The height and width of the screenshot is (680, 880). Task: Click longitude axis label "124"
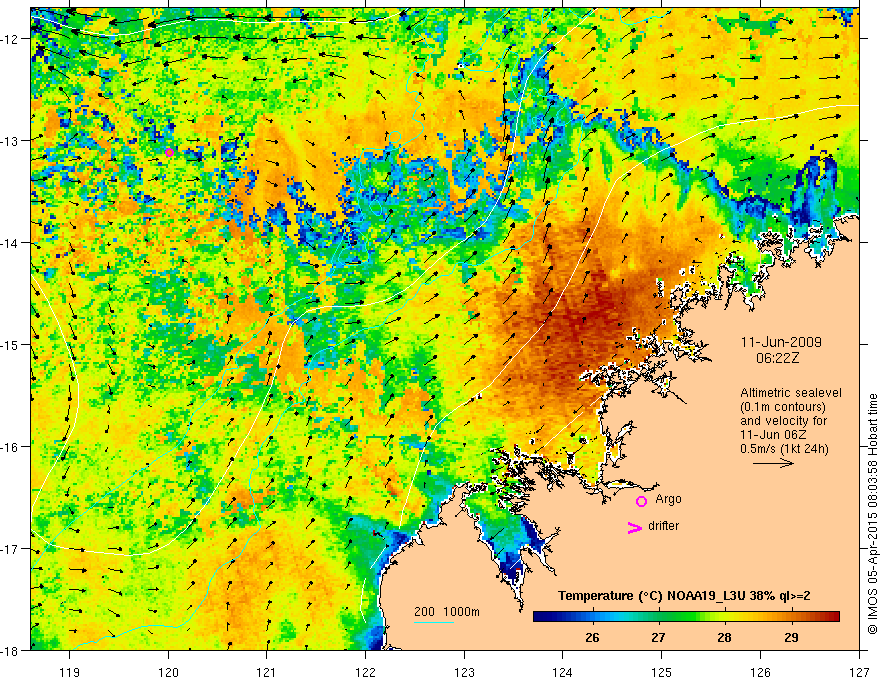[563, 672]
